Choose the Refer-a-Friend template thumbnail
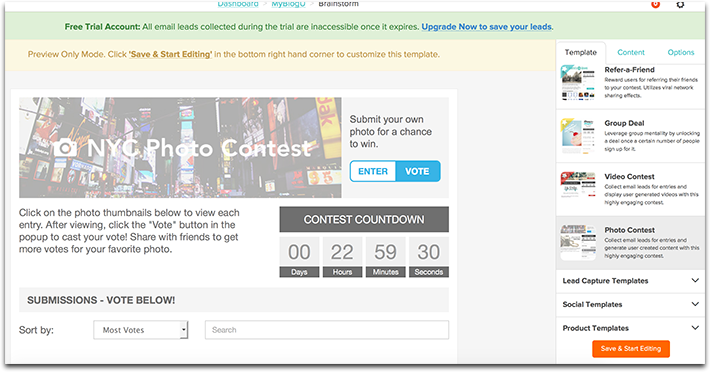 tap(578, 82)
